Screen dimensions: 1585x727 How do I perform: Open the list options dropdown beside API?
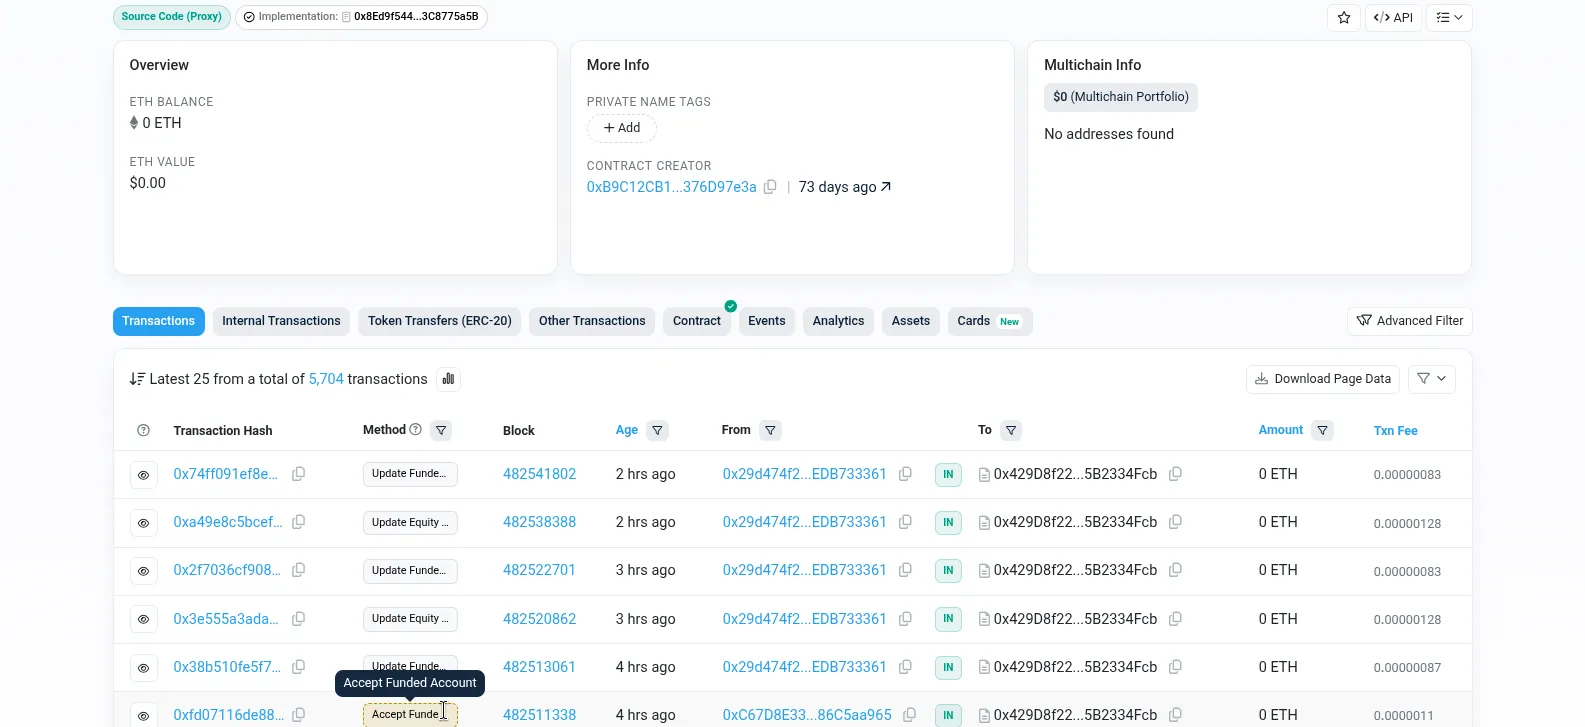click(x=1450, y=18)
